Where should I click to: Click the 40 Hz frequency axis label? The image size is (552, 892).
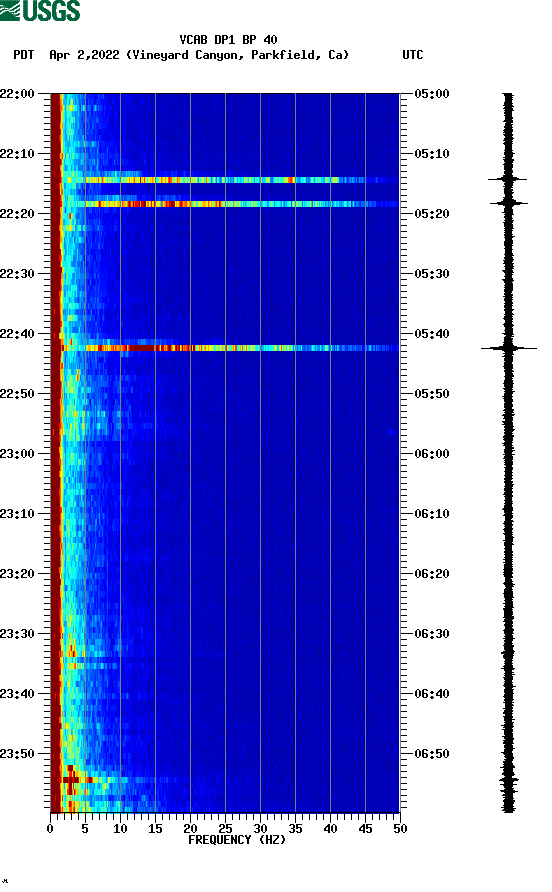331,829
